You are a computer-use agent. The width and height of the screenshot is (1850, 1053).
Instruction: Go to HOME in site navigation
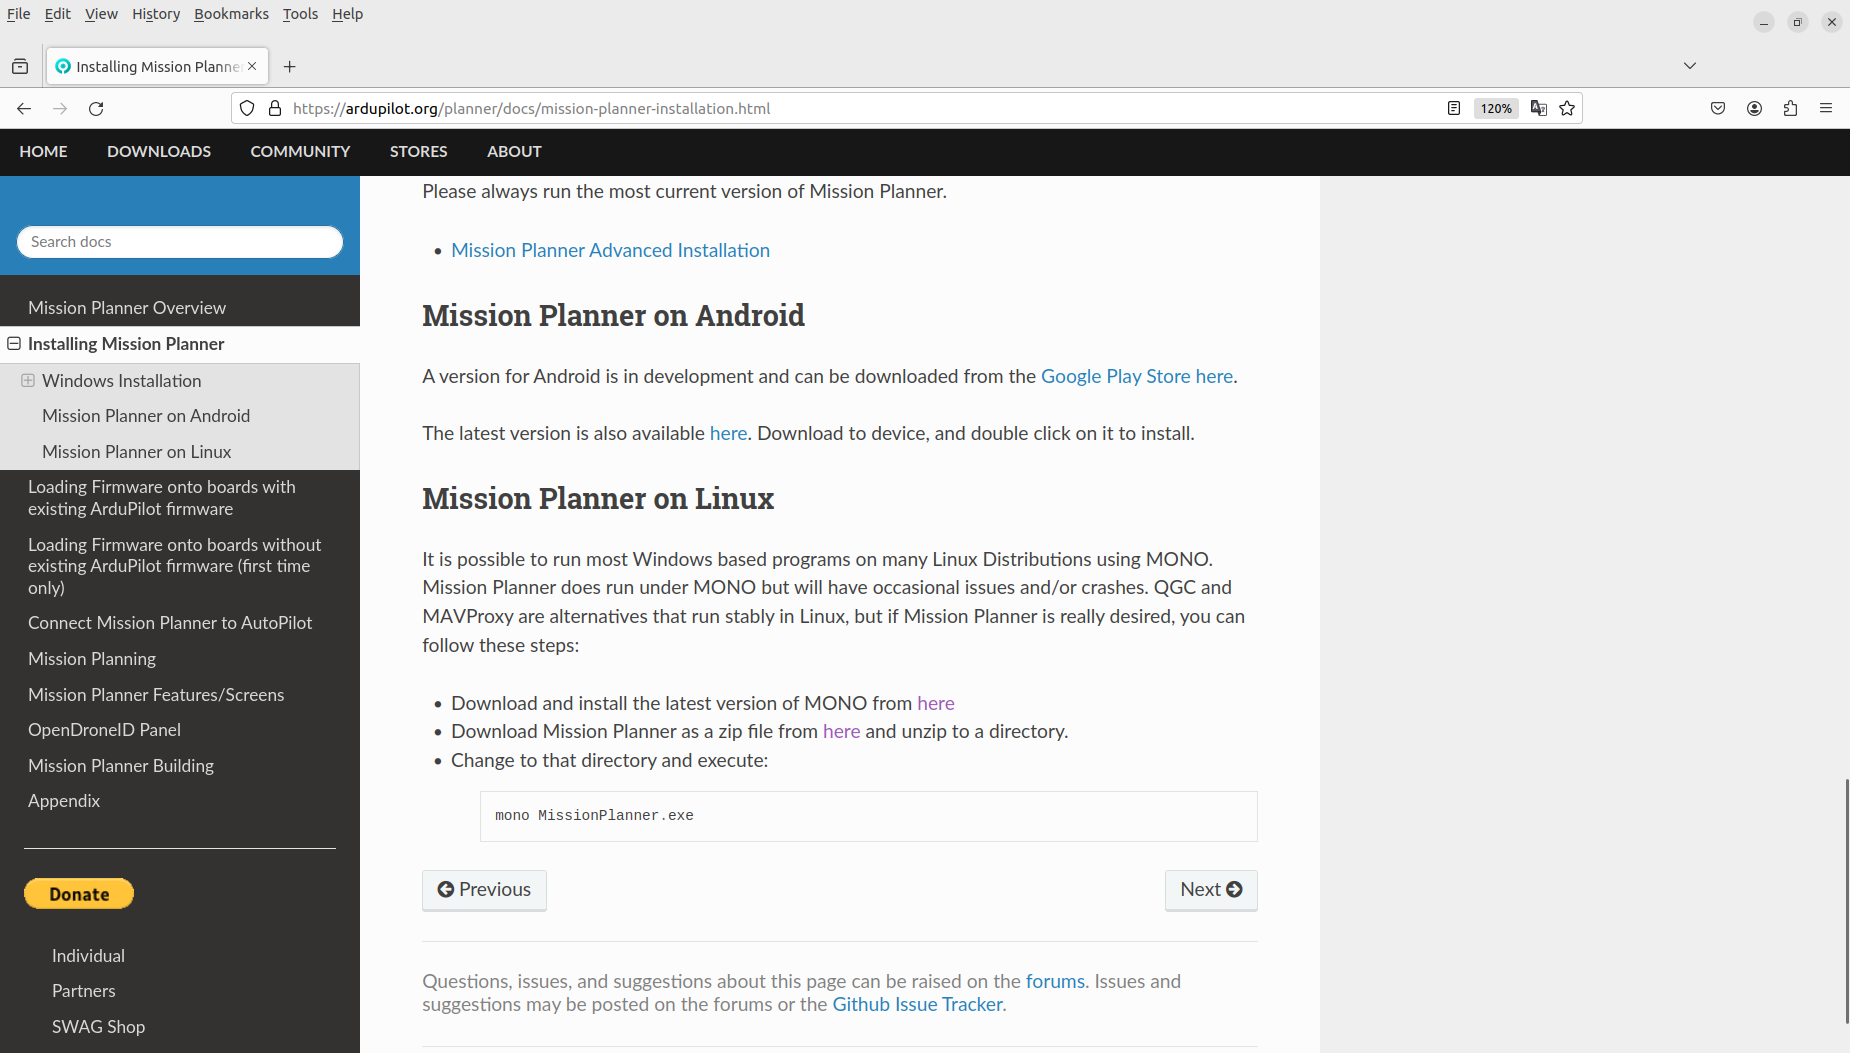pyautogui.click(x=44, y=152)
